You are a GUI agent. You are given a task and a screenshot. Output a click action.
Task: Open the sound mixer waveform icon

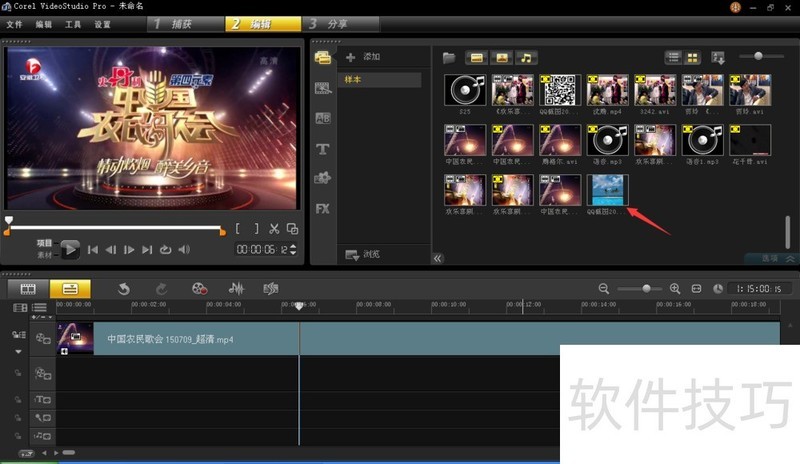tap(237, 288)
